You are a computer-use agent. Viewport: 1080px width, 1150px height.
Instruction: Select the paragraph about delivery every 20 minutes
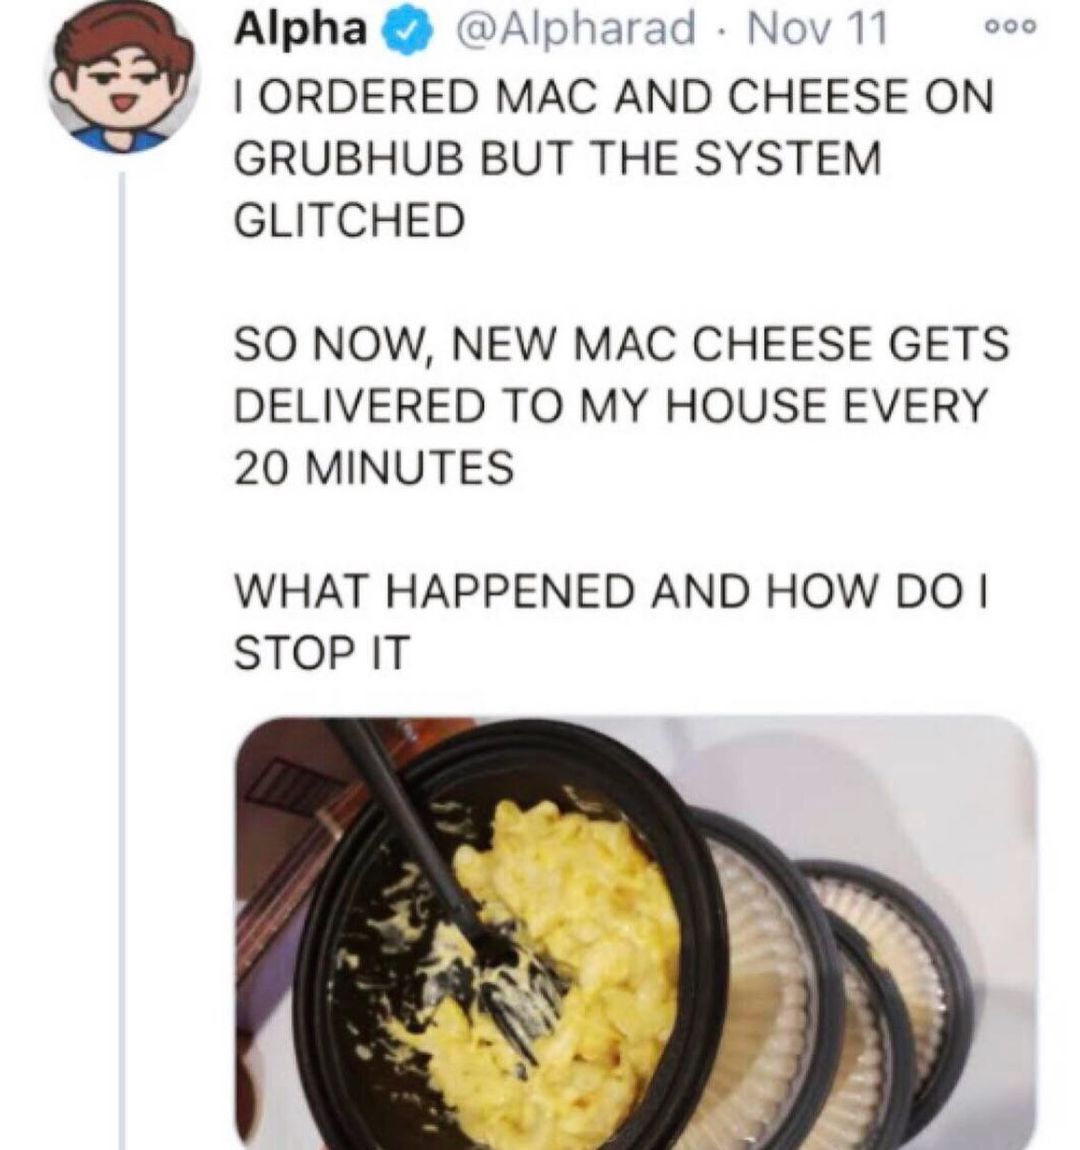tap(621, 405)
